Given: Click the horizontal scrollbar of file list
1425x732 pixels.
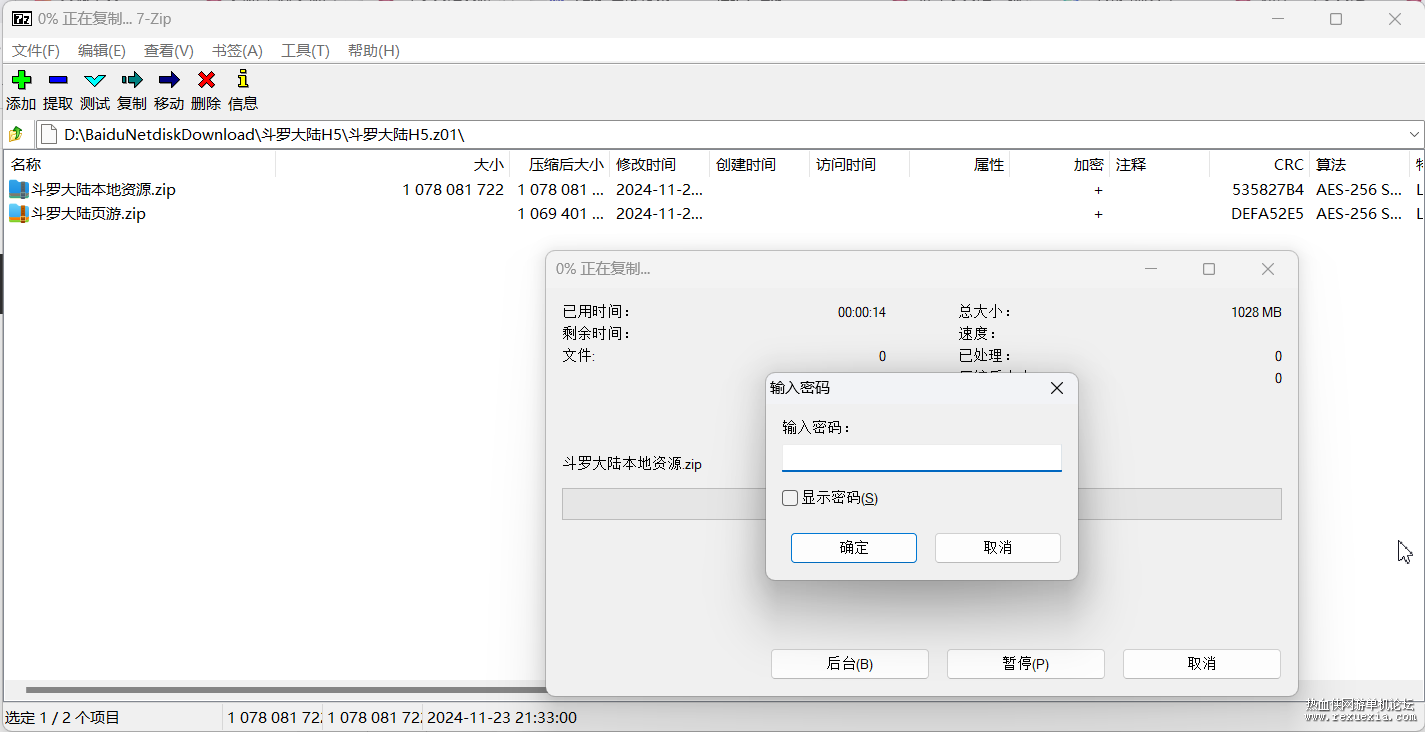Looking at the screenshot, I should tap(285, 690).
